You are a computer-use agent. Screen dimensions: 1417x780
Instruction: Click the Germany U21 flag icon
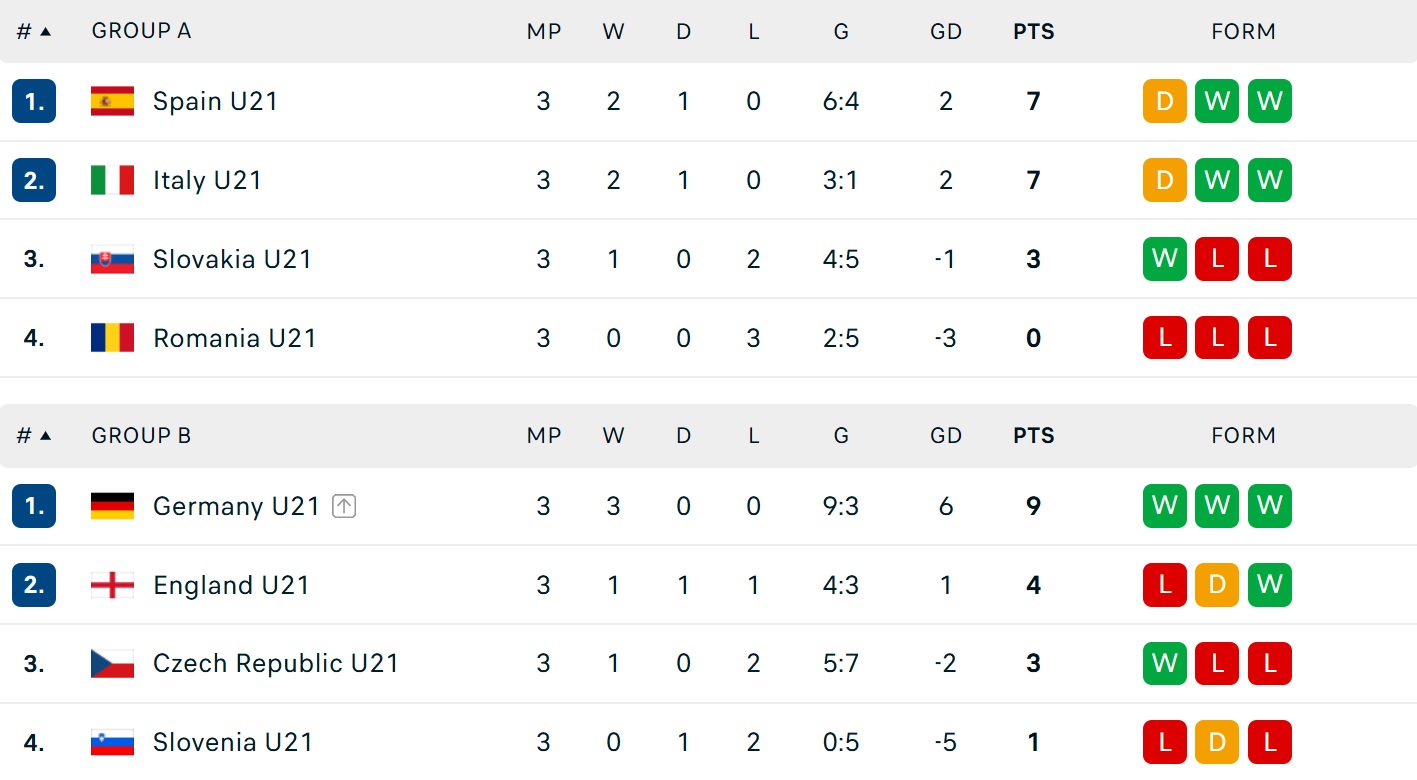pos(112,506)
